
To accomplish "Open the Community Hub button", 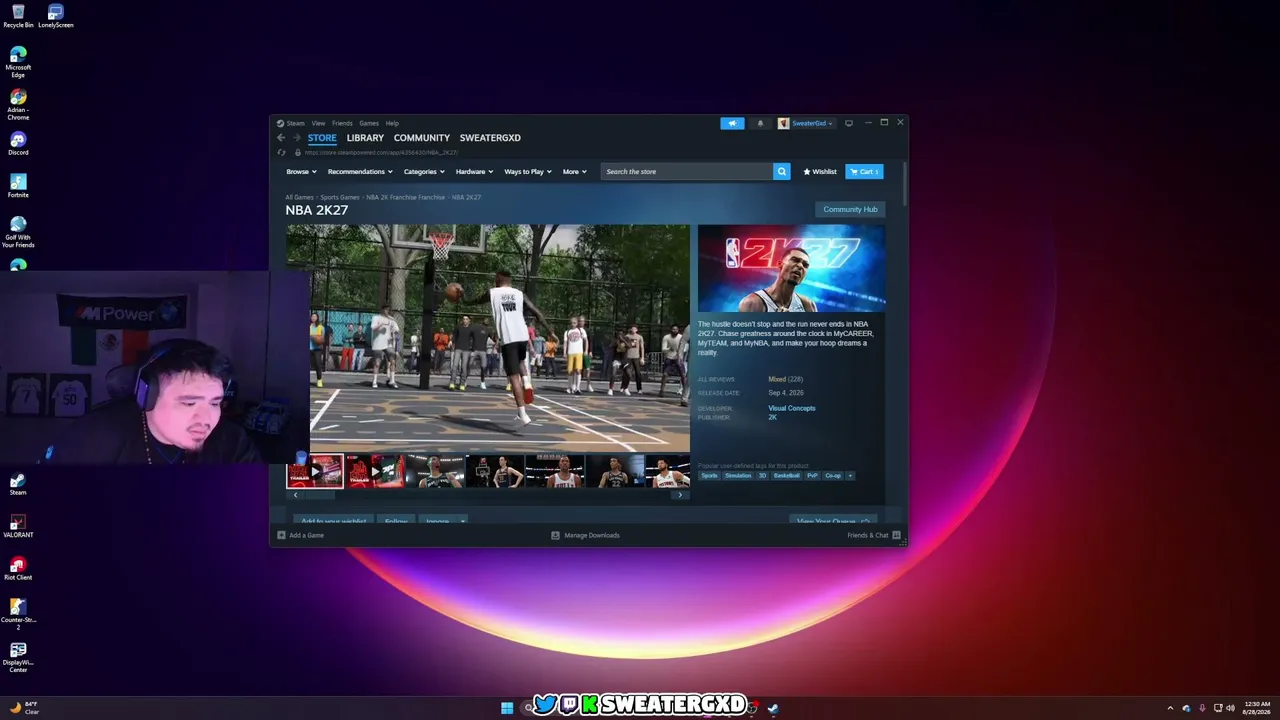I will [x=850, y=209].
